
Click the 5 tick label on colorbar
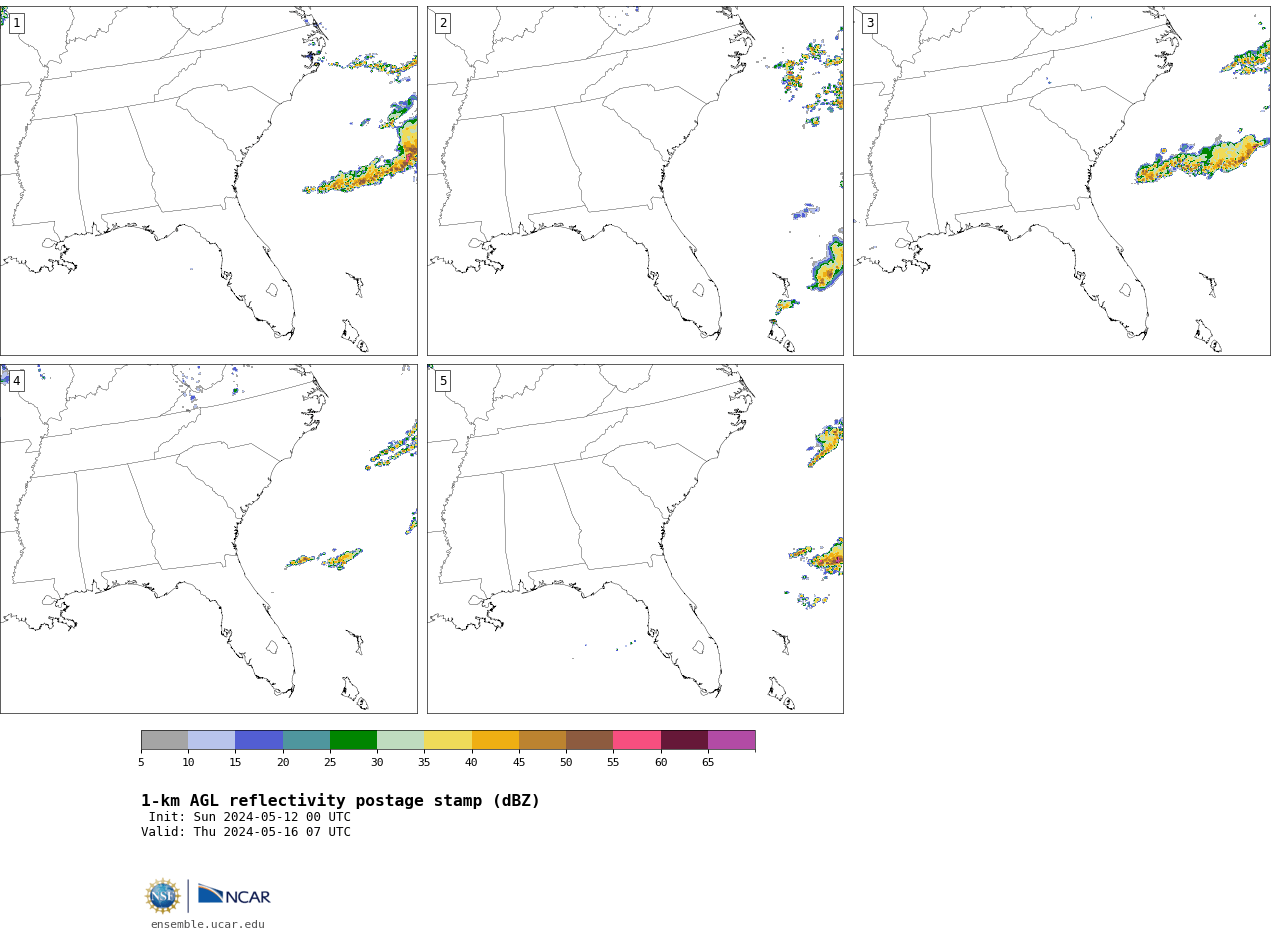click(141, 763)
